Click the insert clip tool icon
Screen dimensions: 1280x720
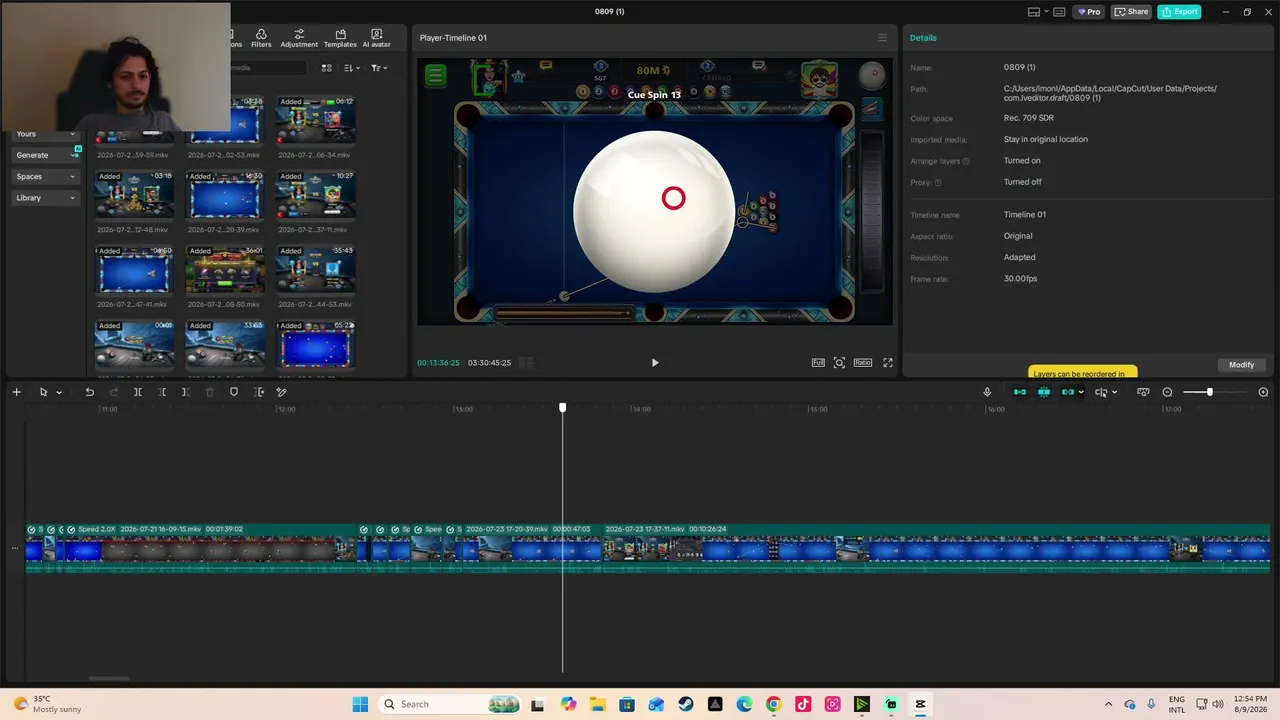click(x=259, y=392)
